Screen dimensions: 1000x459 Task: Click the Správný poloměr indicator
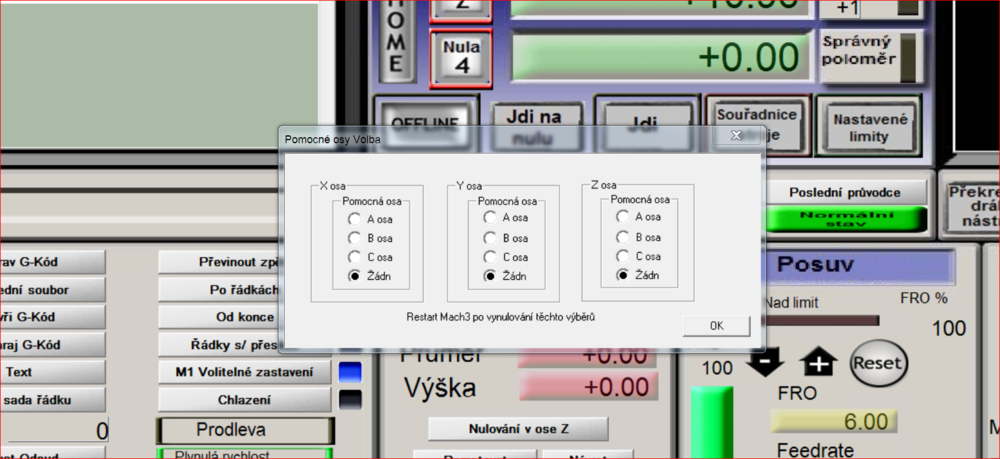click(908, 52)
